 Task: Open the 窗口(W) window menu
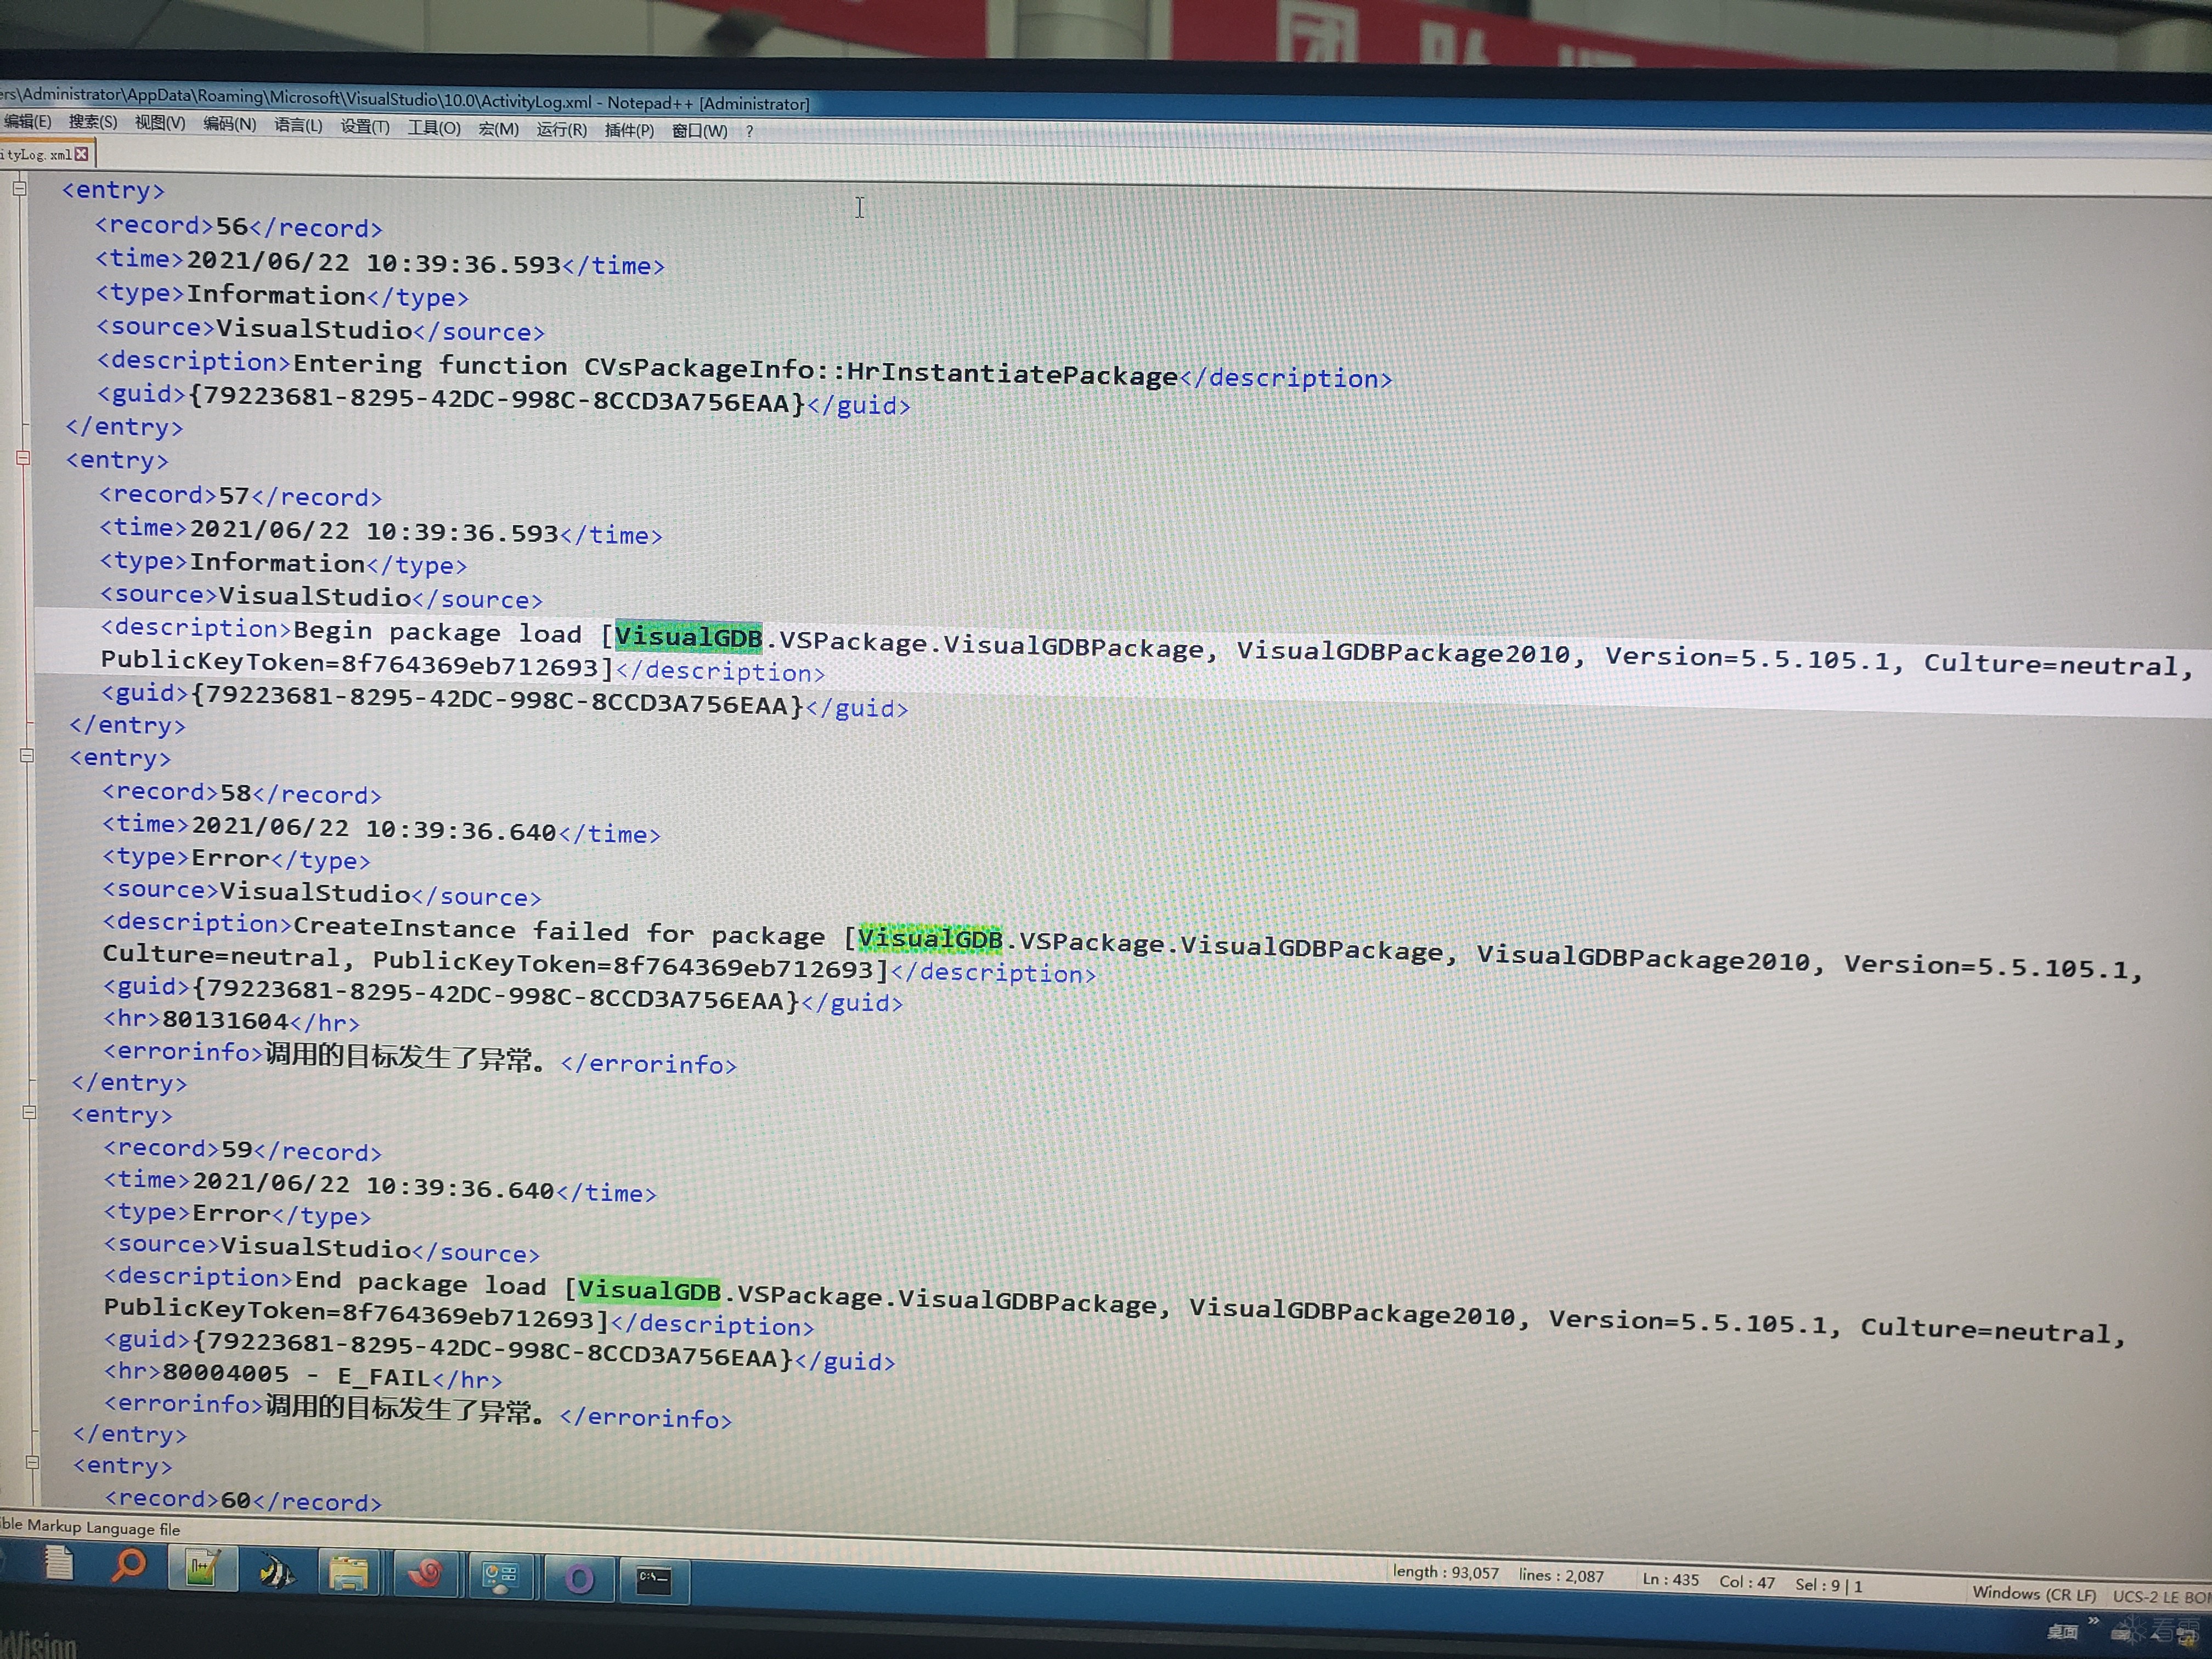click(x=699, y=131)
